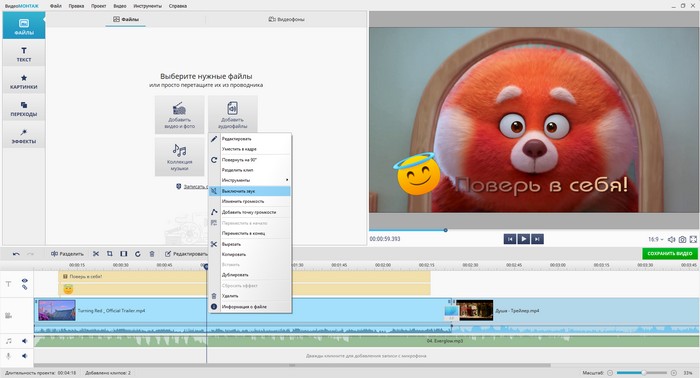
Task: Jump to the next clip in the preview
Action: click(x=537, y=239)
